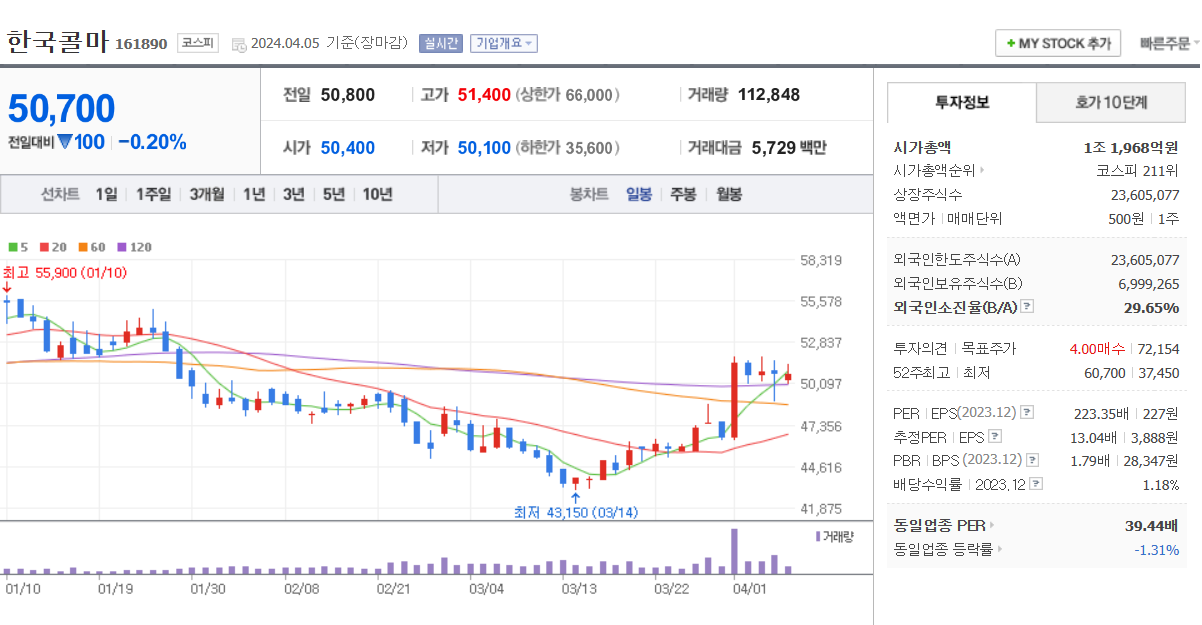
Task: Click the 시가 50,400 value
Action: (x=348, y=148)
